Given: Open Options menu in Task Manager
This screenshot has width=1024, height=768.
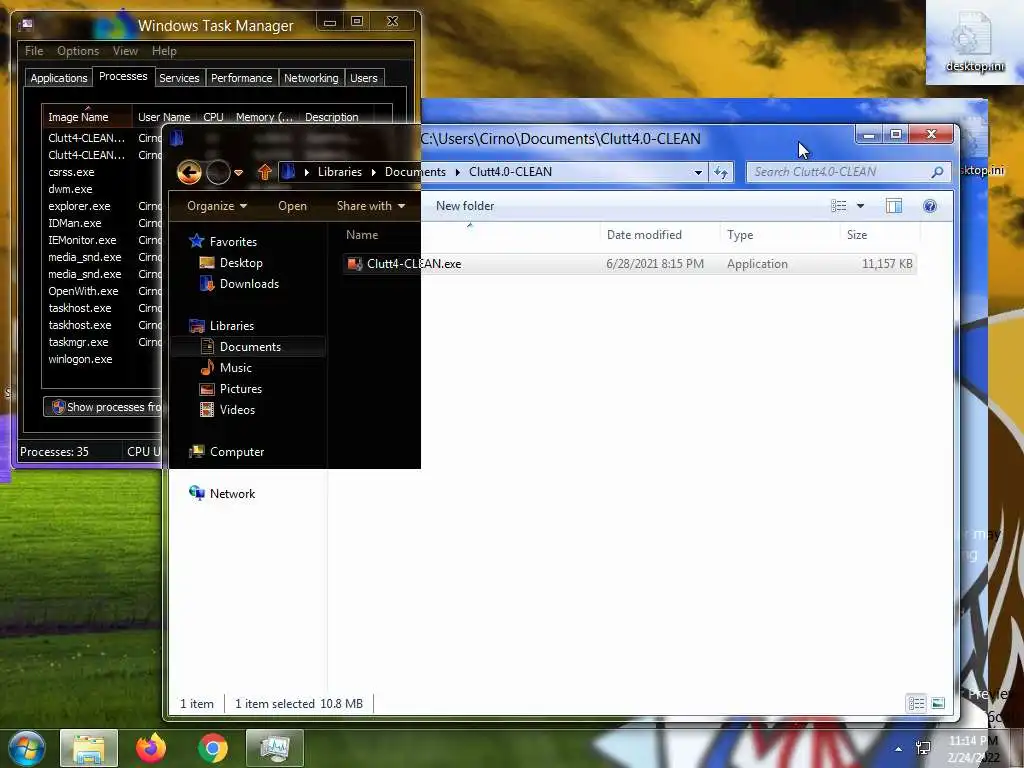Looking at the screenshot, I should (78, 51).
